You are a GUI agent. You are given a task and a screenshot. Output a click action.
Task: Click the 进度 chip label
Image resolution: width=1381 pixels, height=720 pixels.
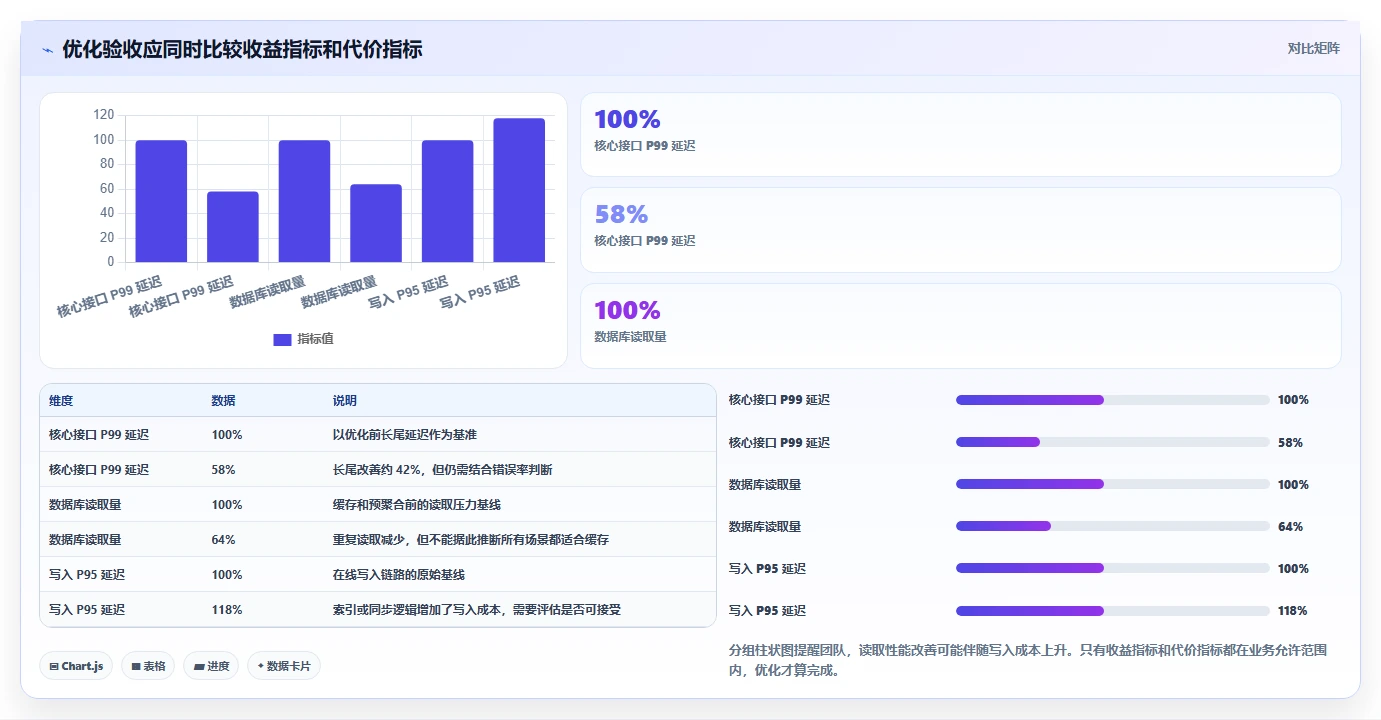(218, 666)
